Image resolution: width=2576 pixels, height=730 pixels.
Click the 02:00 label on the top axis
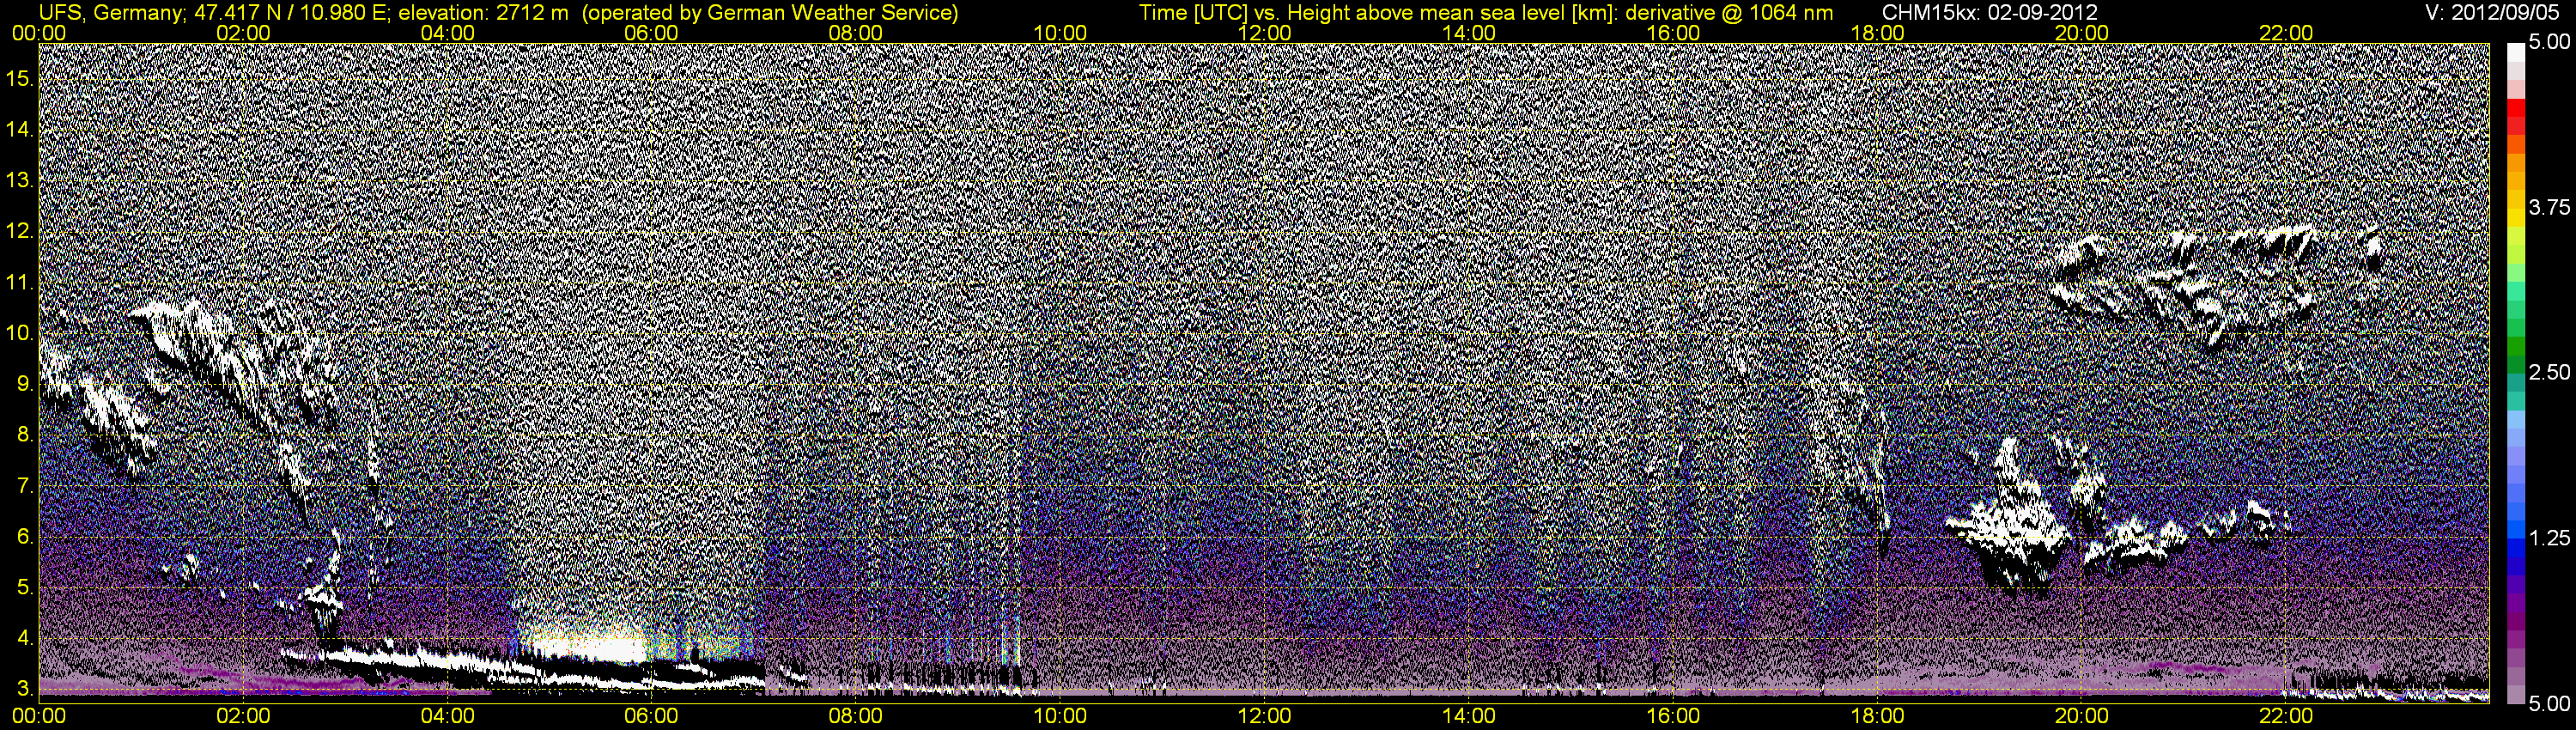click(243, 33)
